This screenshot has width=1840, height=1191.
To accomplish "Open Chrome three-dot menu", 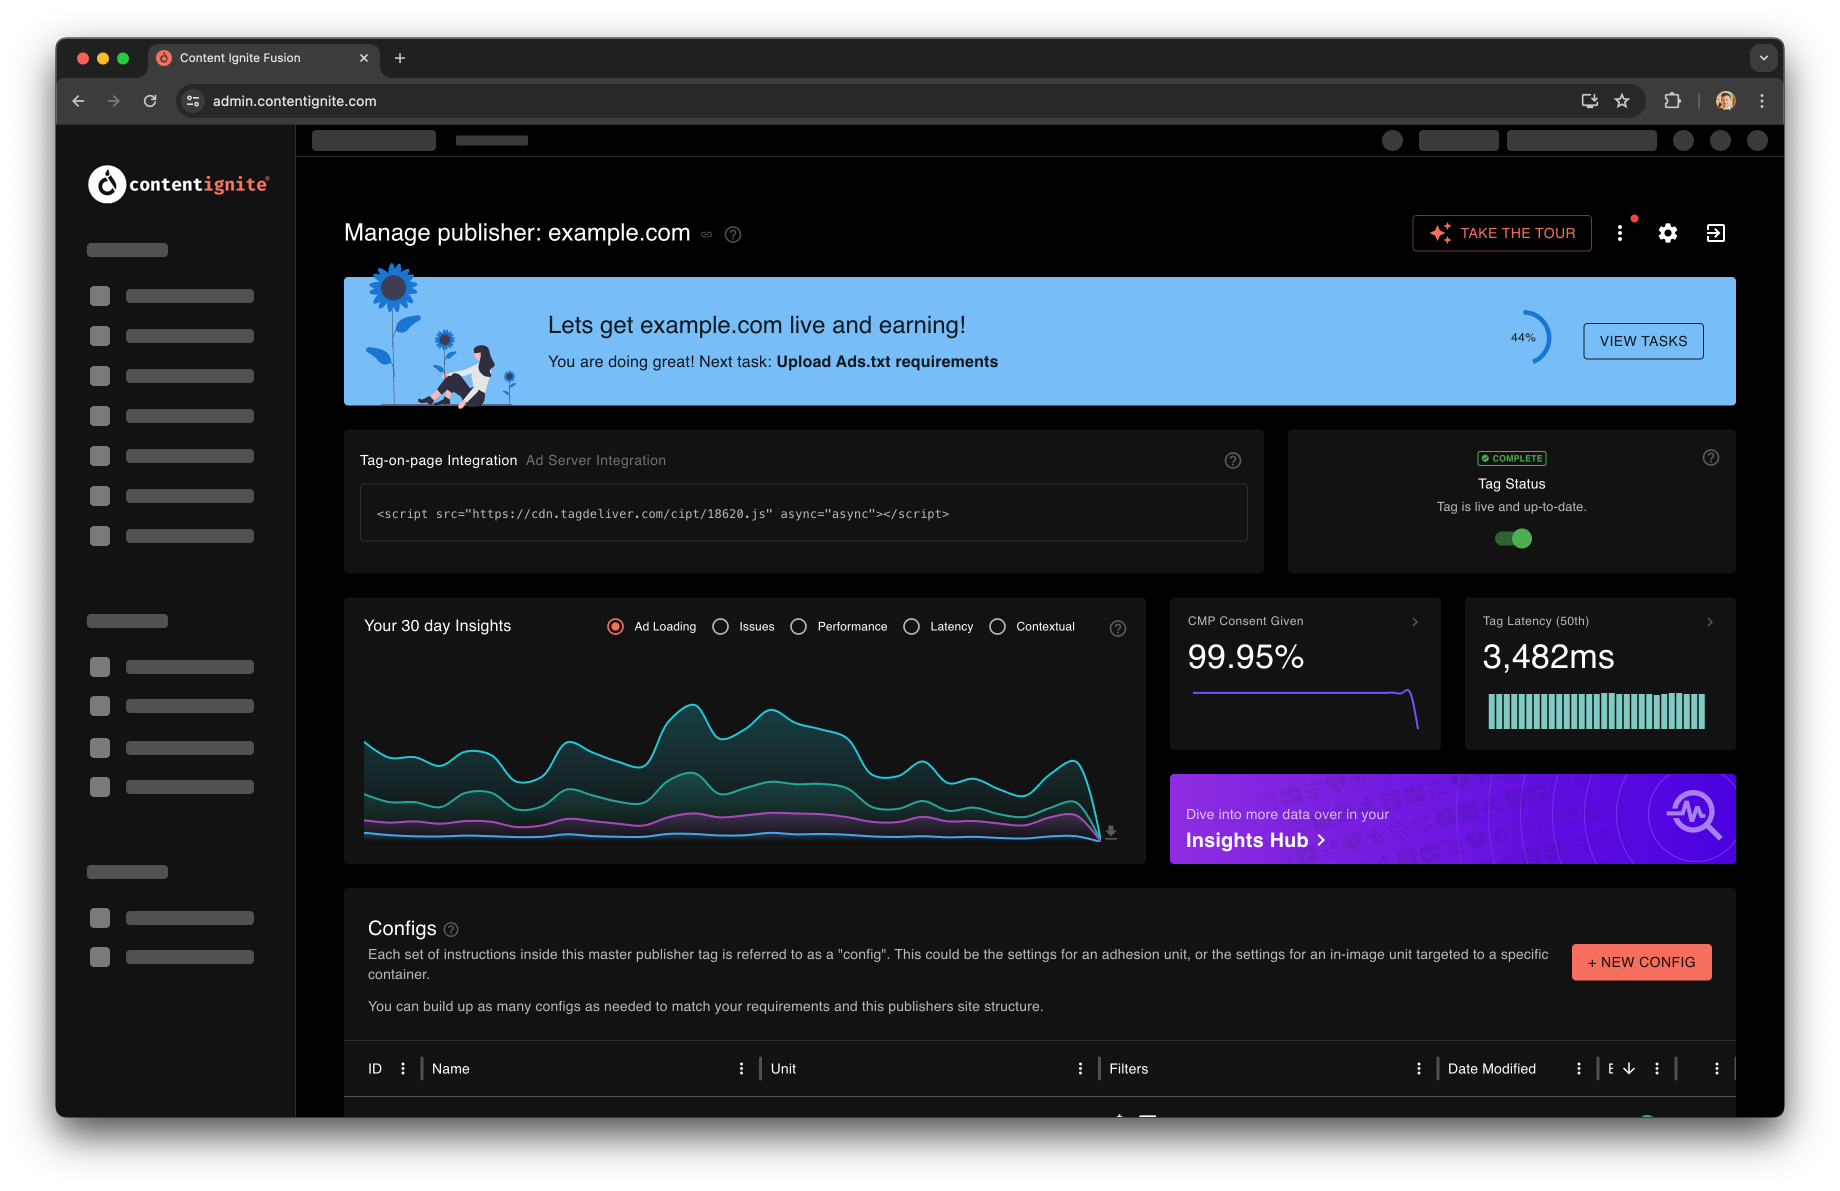I will pyautogui.click(x=1762, y=101).
